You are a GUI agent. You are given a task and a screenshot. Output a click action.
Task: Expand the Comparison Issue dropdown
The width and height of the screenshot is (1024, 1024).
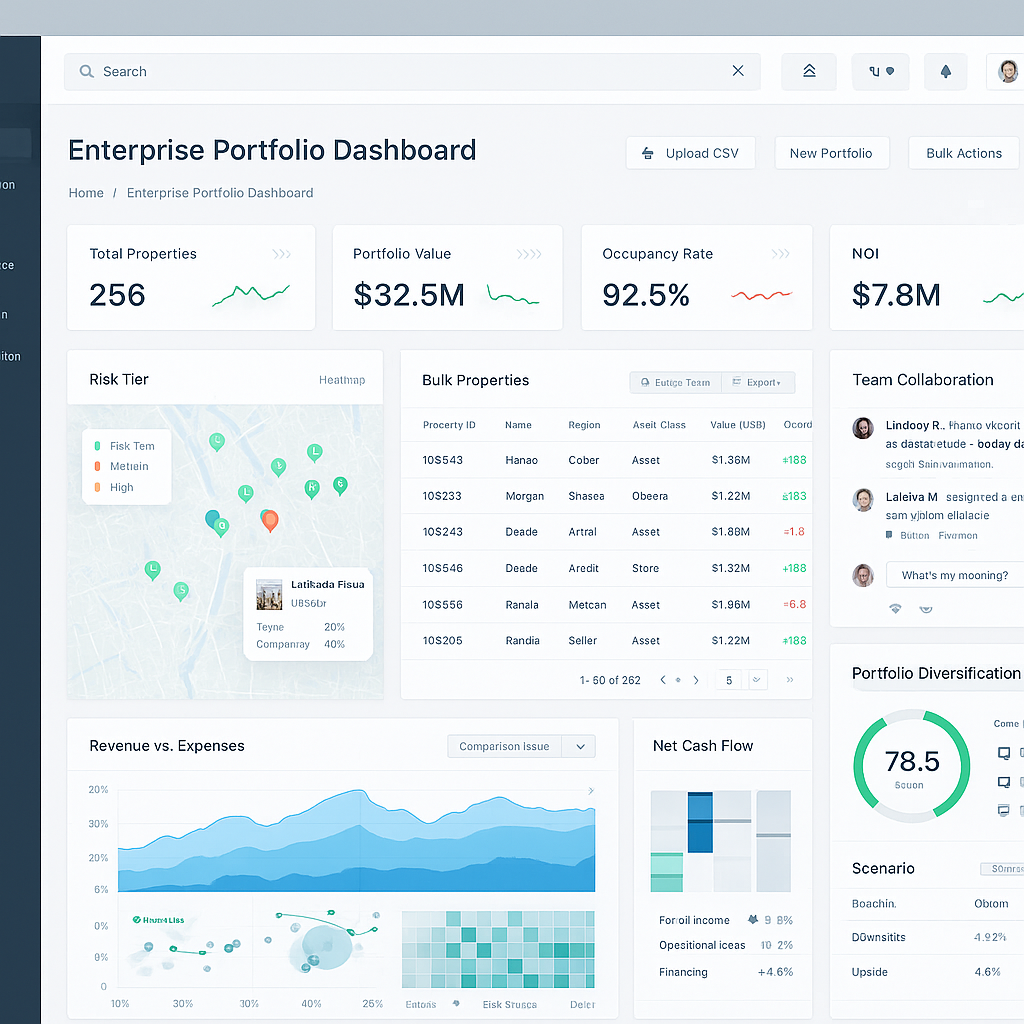[579, 746]
